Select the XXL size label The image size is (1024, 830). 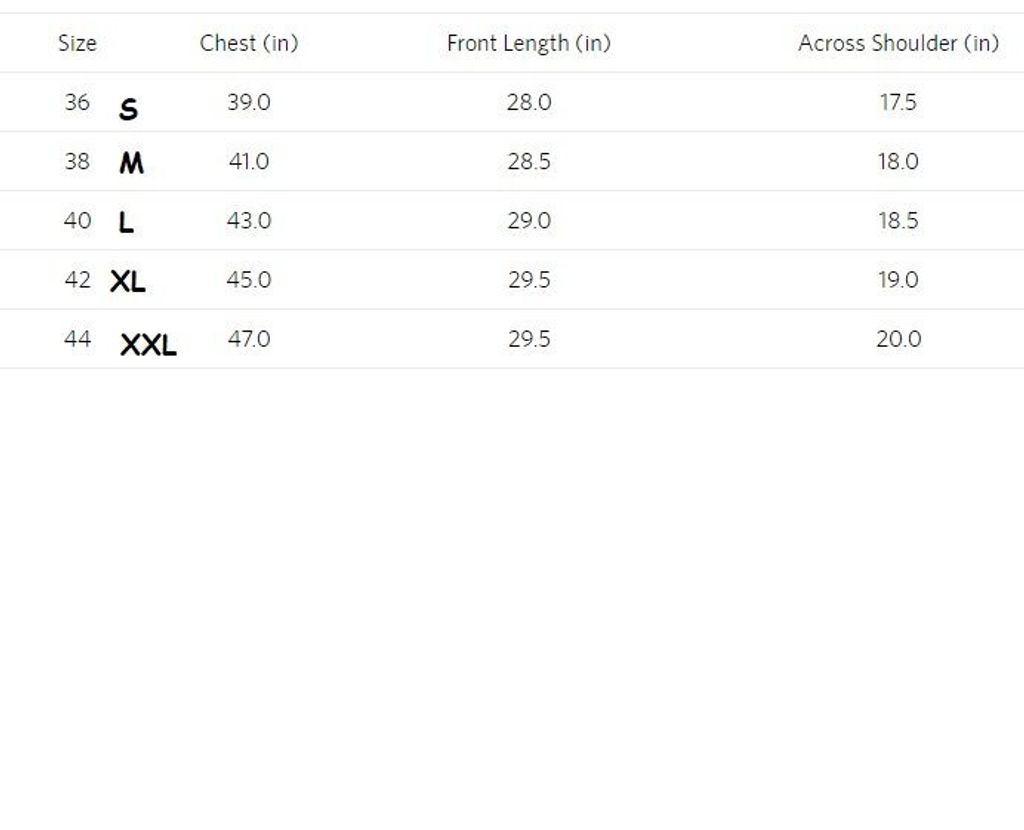click(148, 346)
